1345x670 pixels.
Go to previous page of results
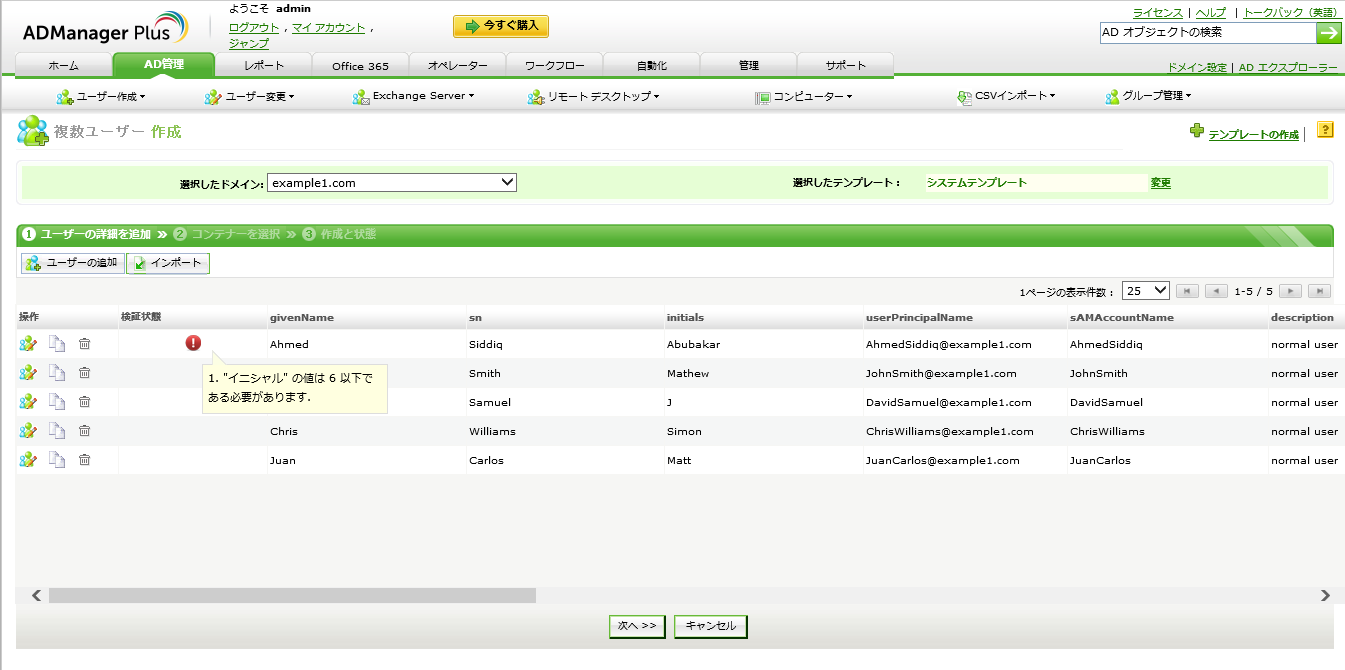pyautogui.click(x=1216, y=291)
